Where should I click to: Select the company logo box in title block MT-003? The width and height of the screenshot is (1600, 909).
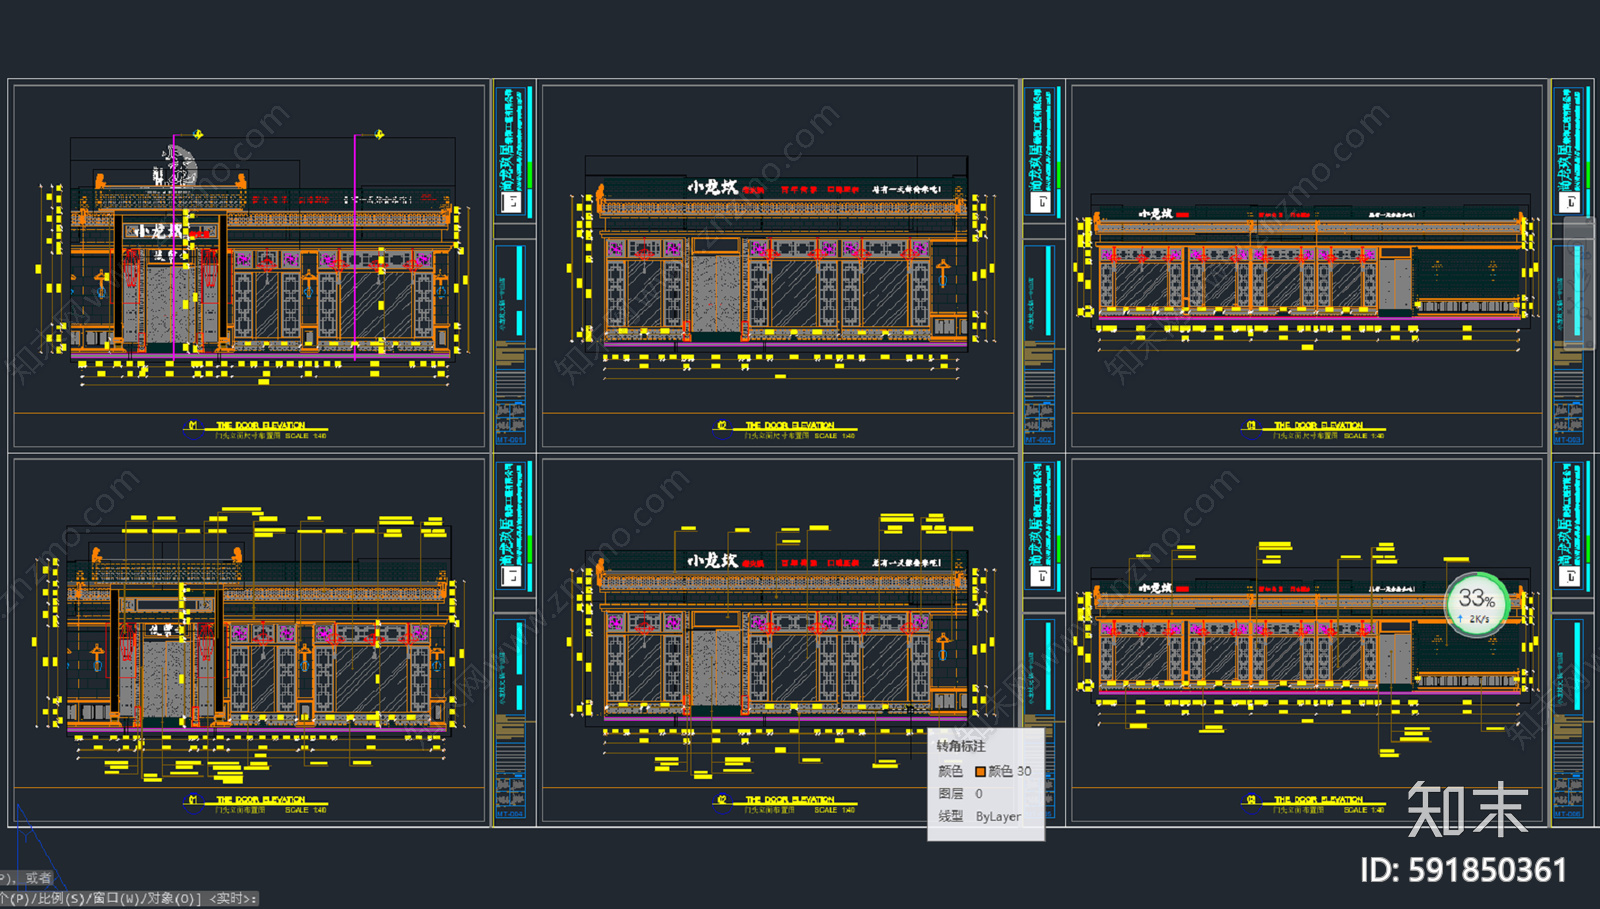1570,202
